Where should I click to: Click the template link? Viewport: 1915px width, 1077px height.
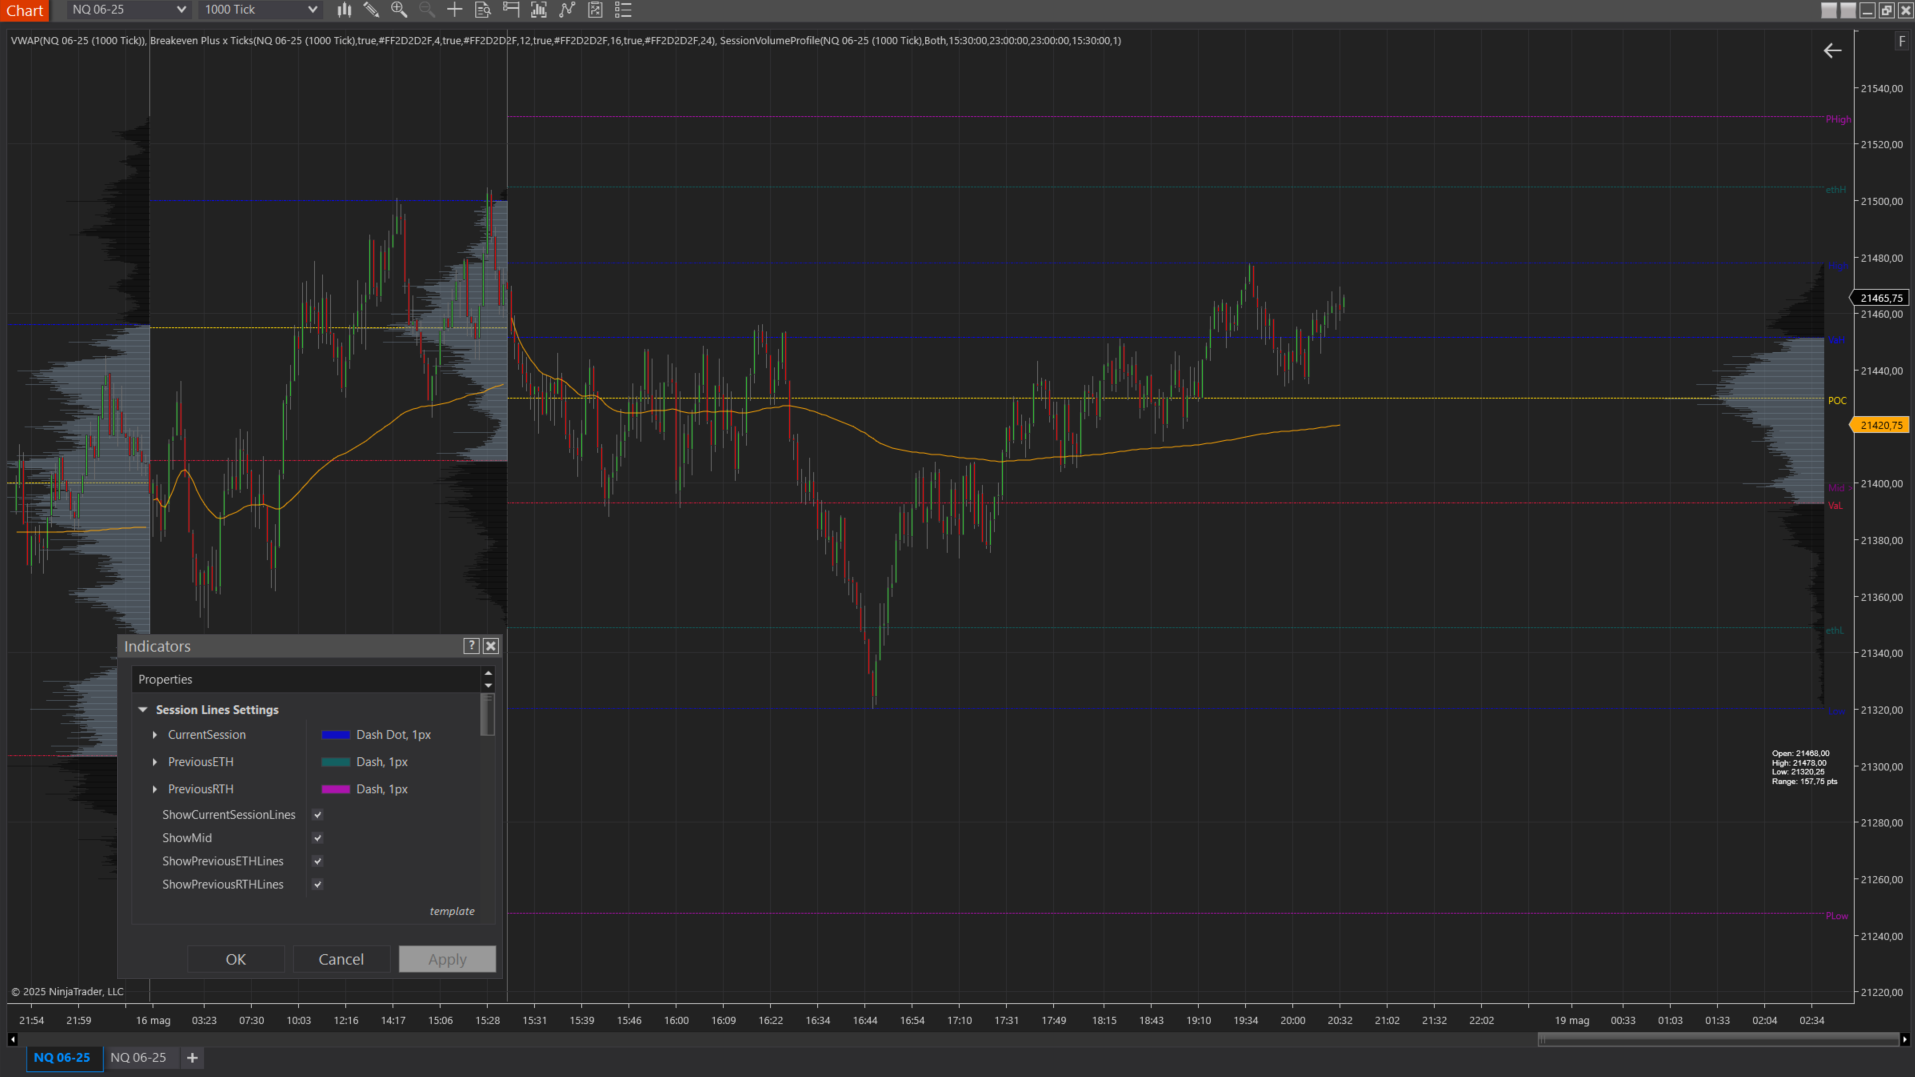tap(452, 910)
